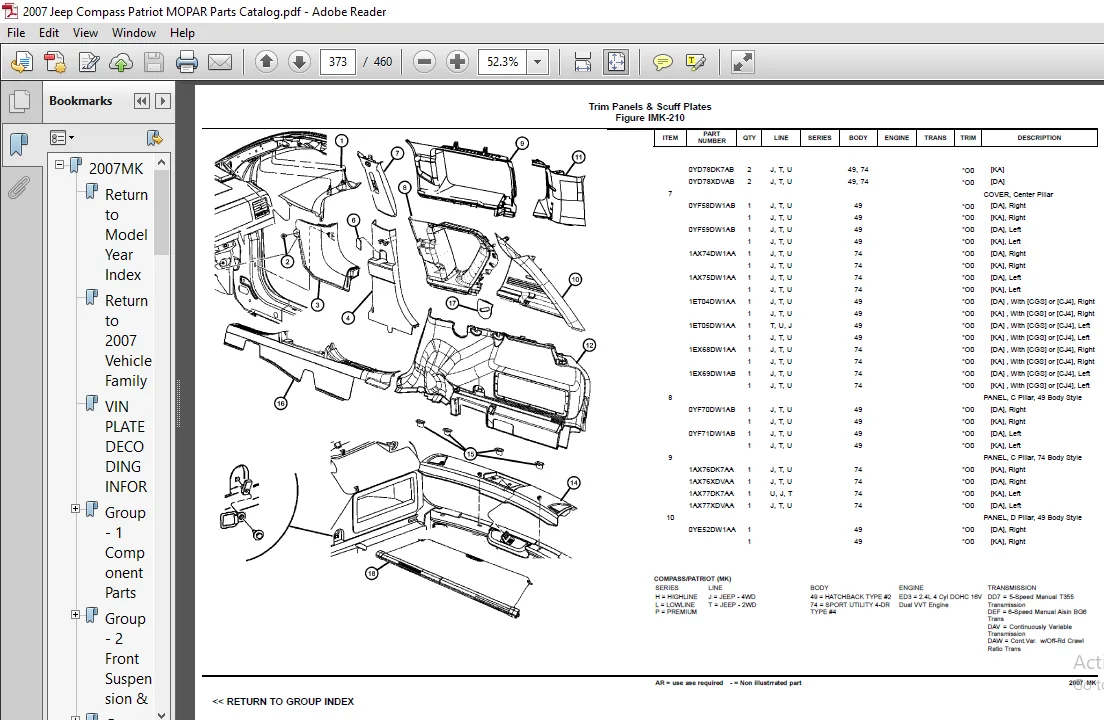The image size is (1104, 720).
Task: Open VIN PLATE DECODING bookmark
Action: 125,447
